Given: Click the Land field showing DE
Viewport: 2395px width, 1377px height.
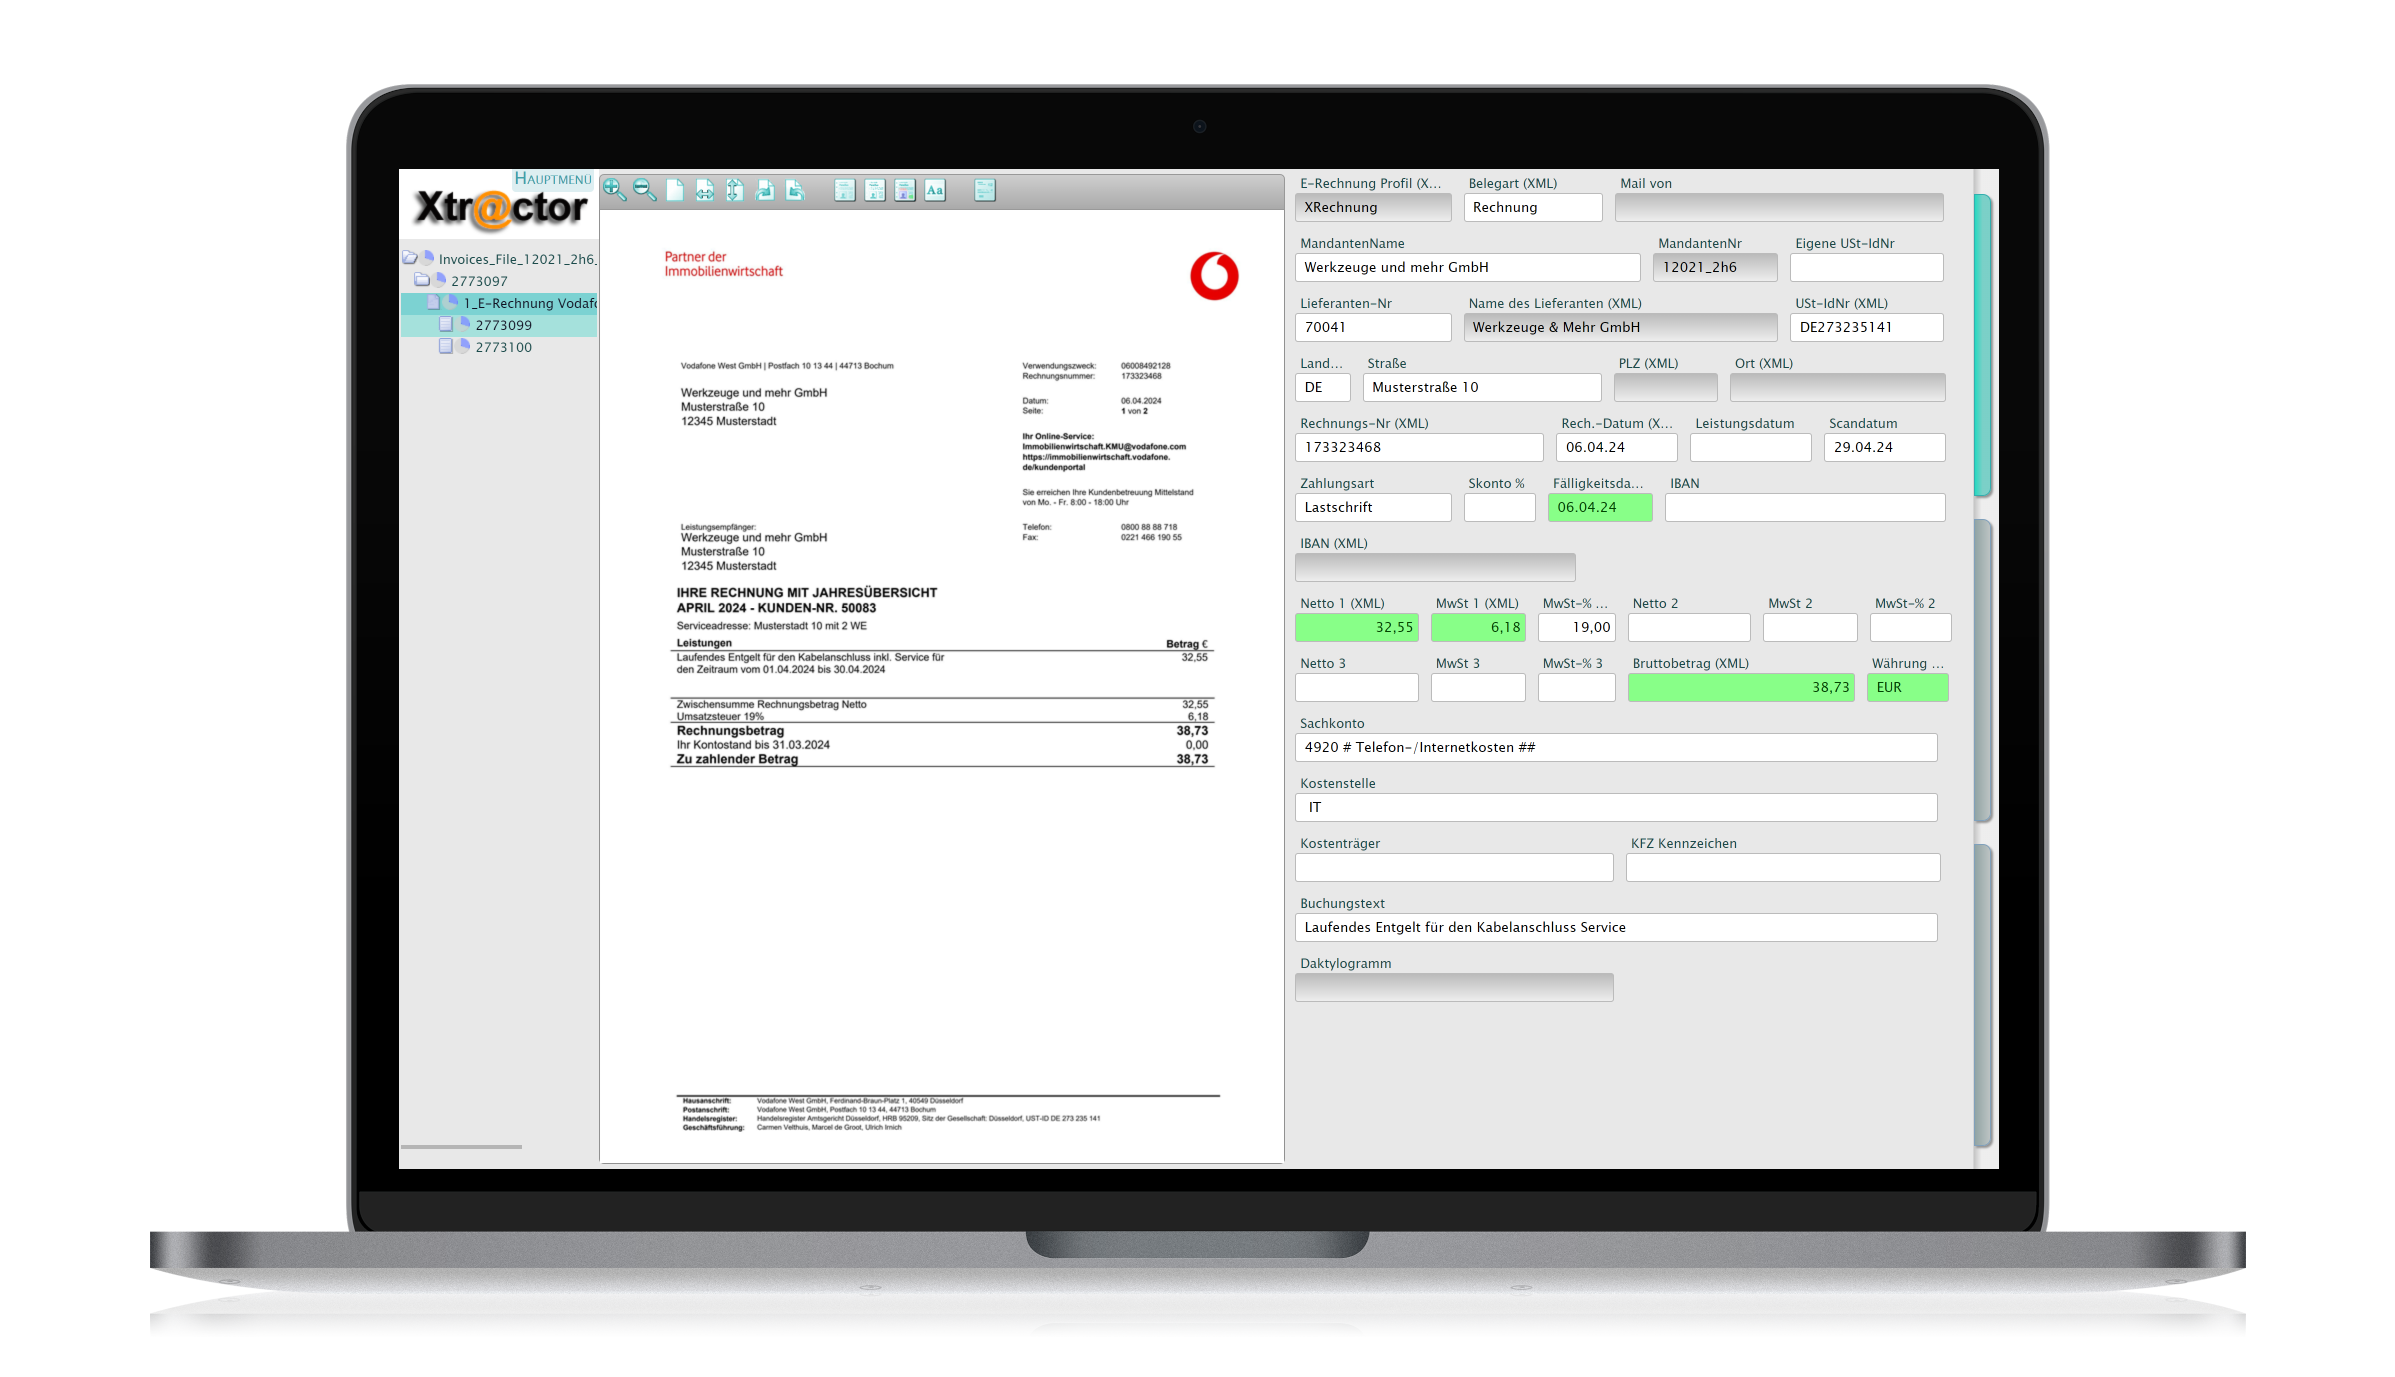Looking at the screenshot, I should [x=1322, y=387].
